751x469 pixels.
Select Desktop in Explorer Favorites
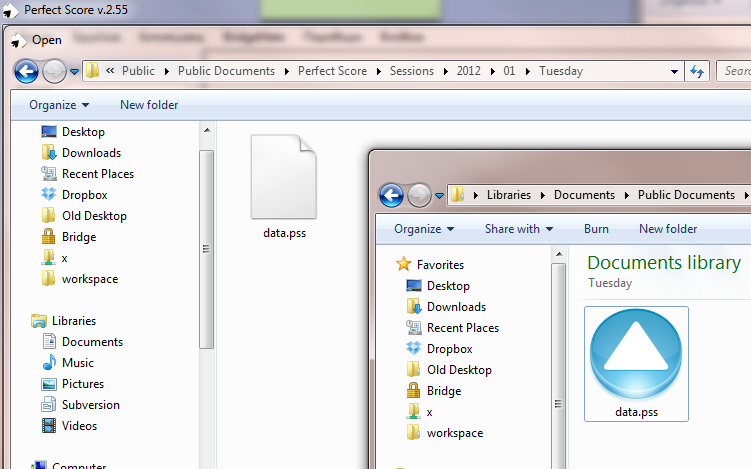click(438, 286)
